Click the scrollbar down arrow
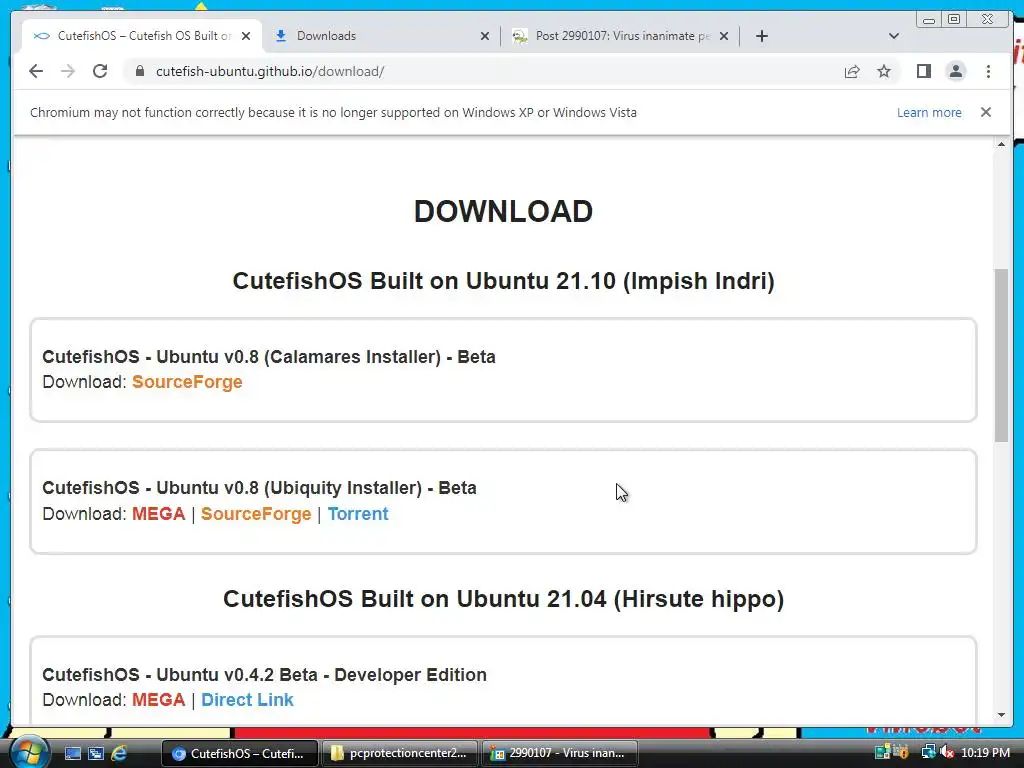The image size is (1024, 768). click(1001, 715)
